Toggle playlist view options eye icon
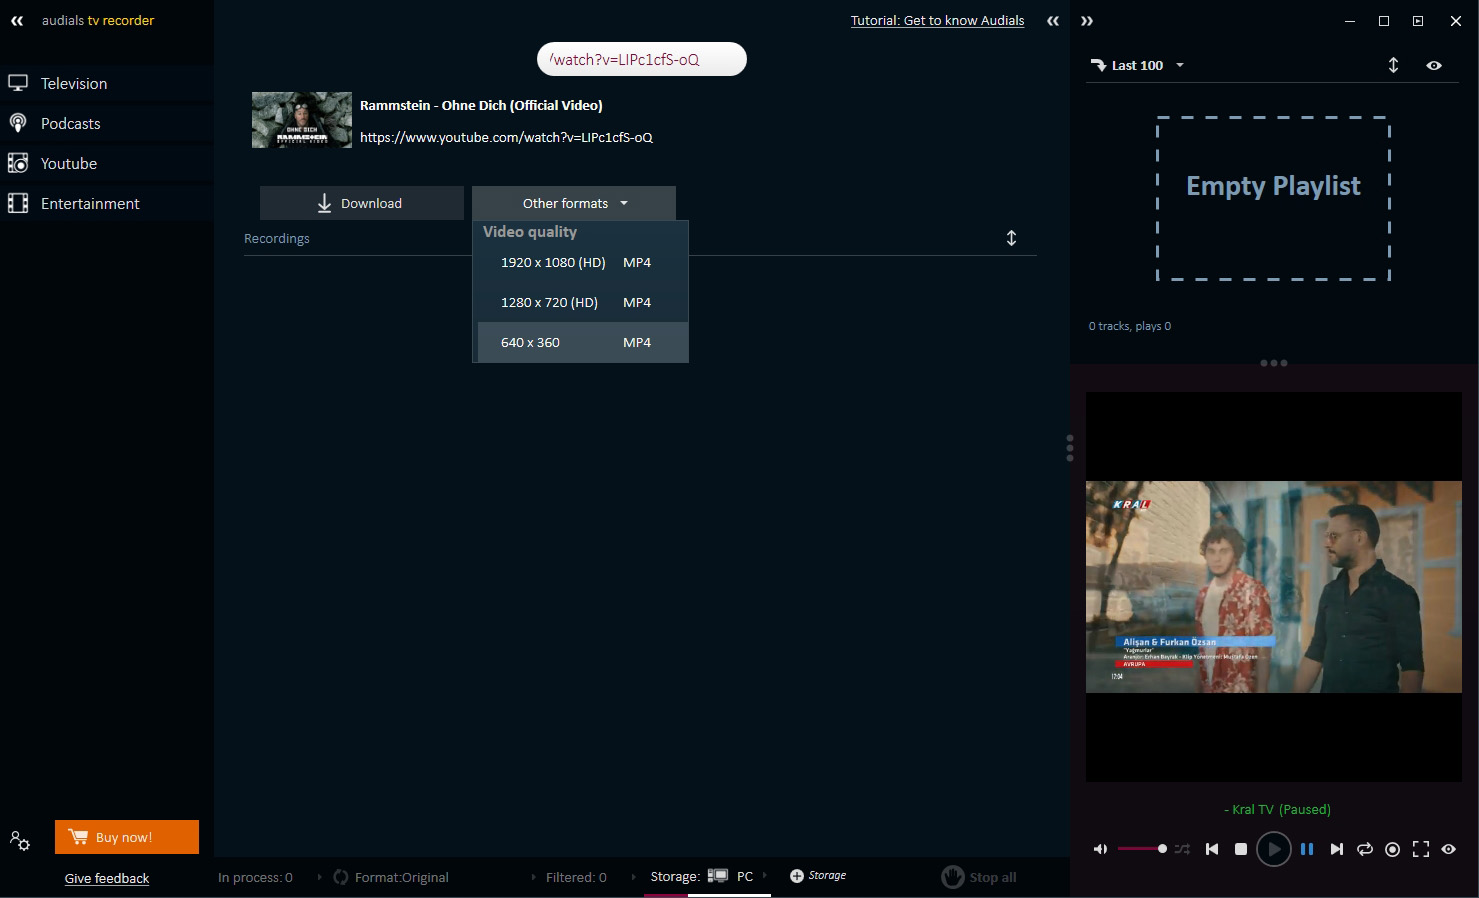 1434,65
